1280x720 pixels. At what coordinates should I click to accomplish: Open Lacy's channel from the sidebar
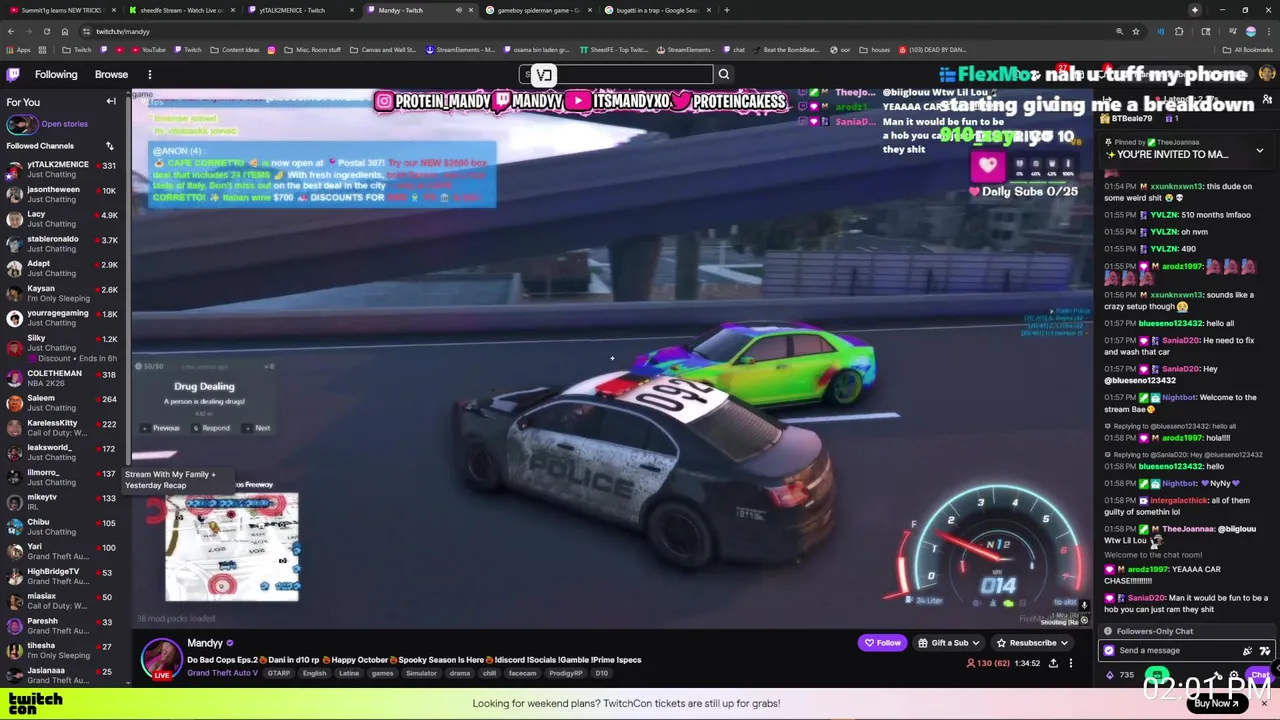65,219
